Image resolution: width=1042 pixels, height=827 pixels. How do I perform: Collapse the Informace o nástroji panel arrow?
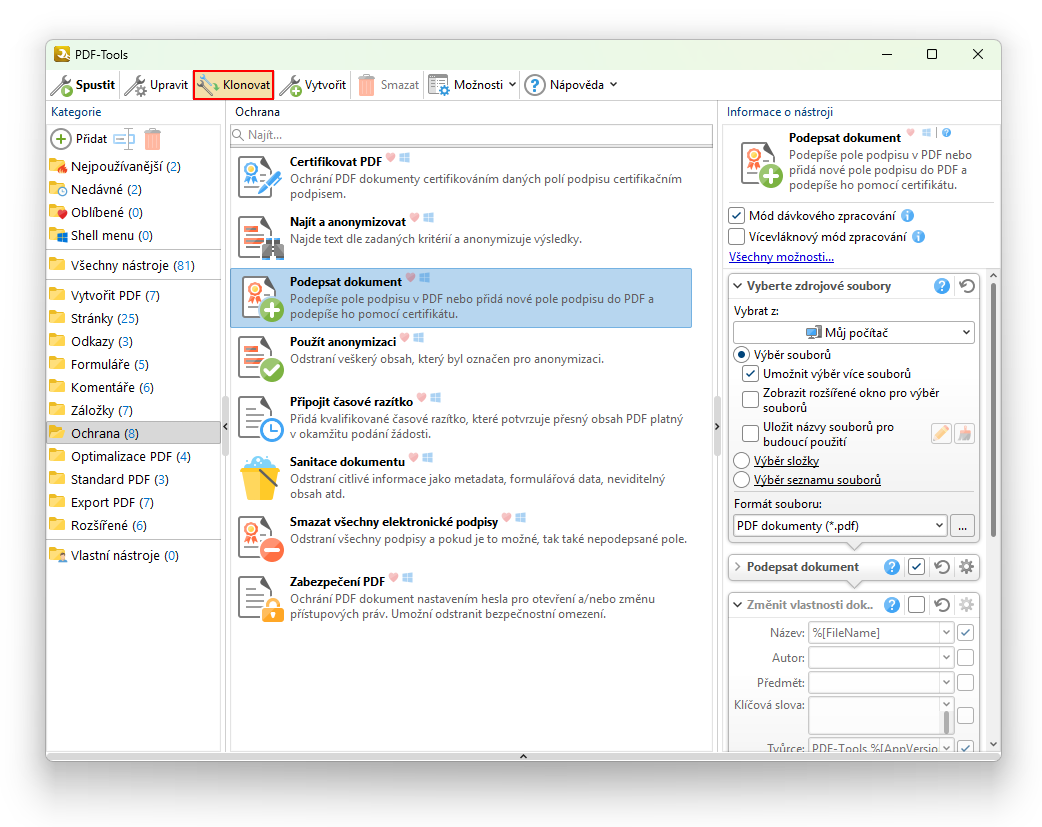click(x=717, y=426)
